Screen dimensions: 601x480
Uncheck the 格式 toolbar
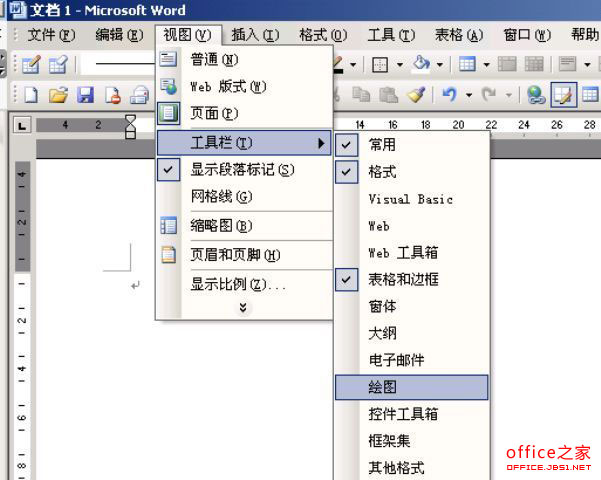pyautogui.click(x=412, y=172)
